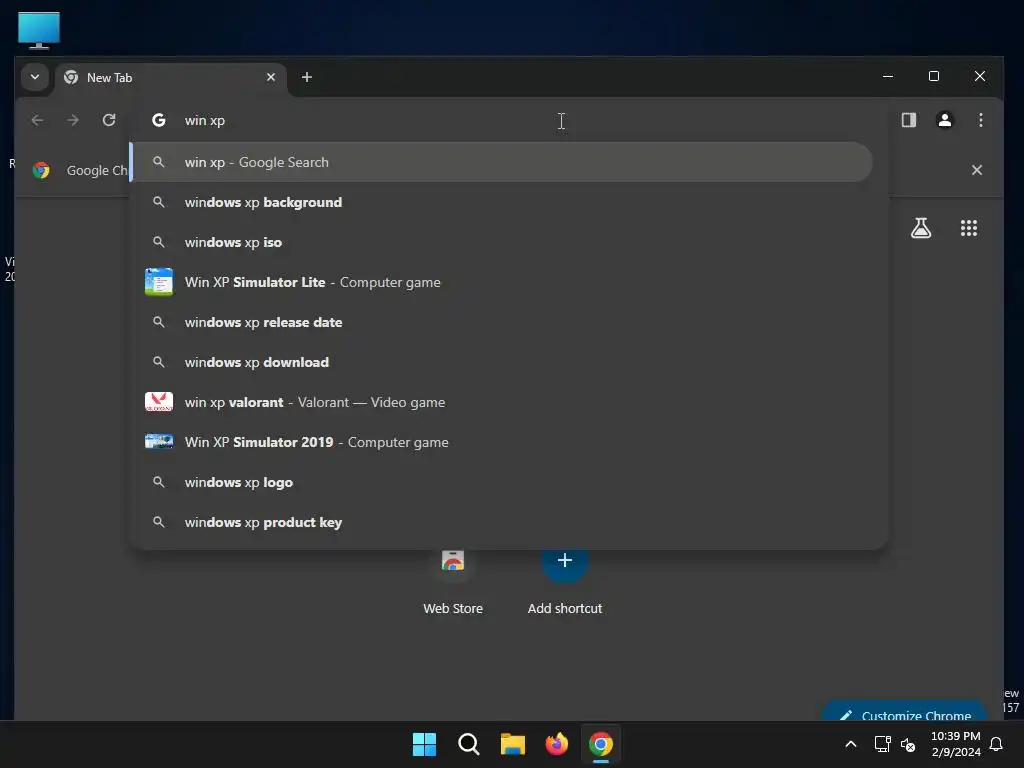Open the tab search dropdown arrow

pyautogui.click(x=35, y=77)
